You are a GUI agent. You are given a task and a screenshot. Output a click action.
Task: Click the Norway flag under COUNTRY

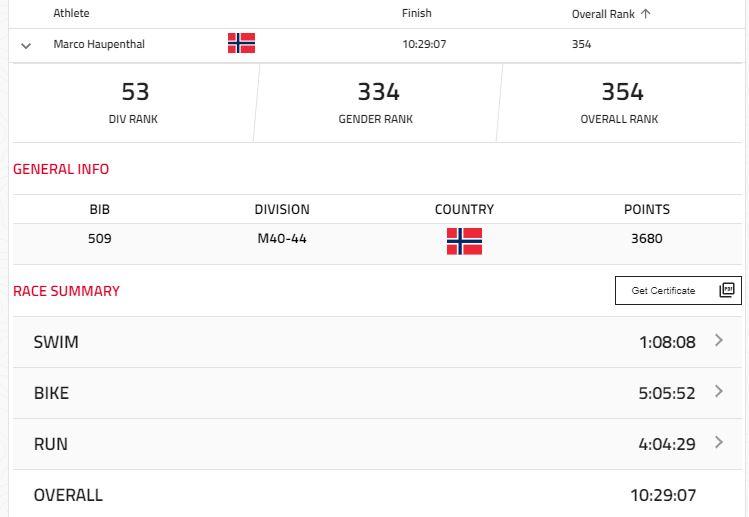coord(464,241)
